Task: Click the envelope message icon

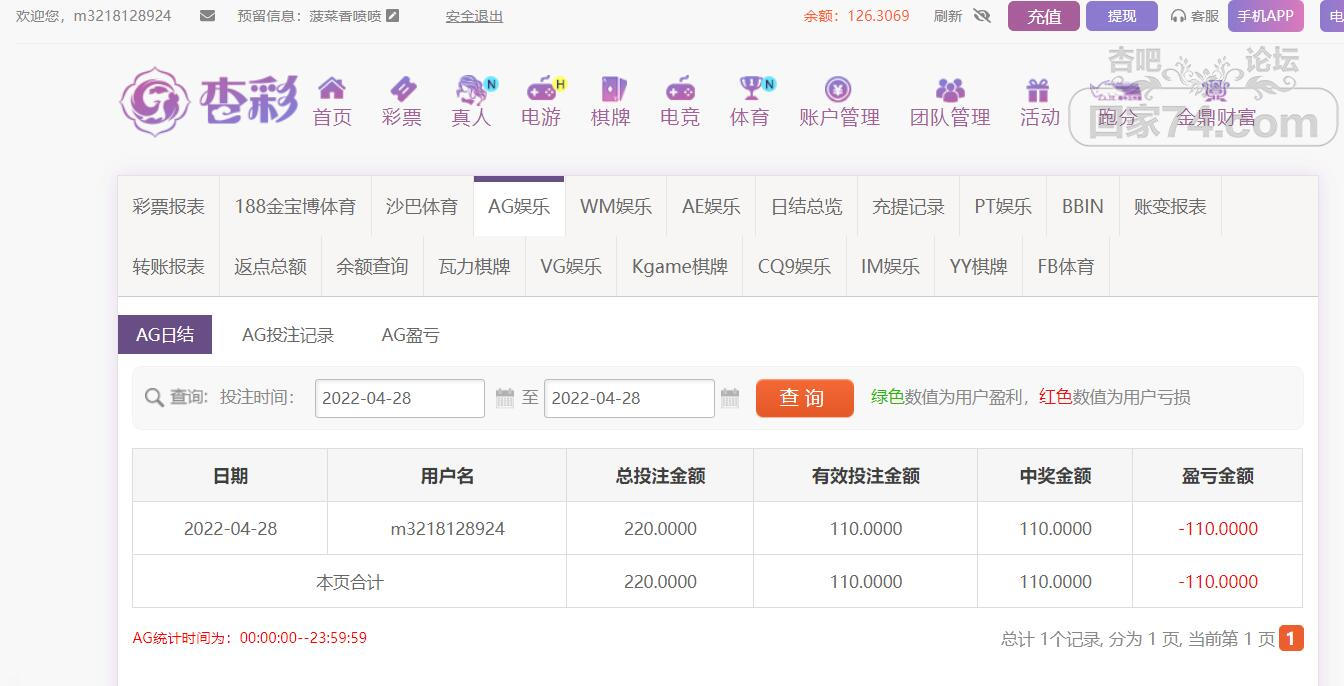Action: pos(207,16)
